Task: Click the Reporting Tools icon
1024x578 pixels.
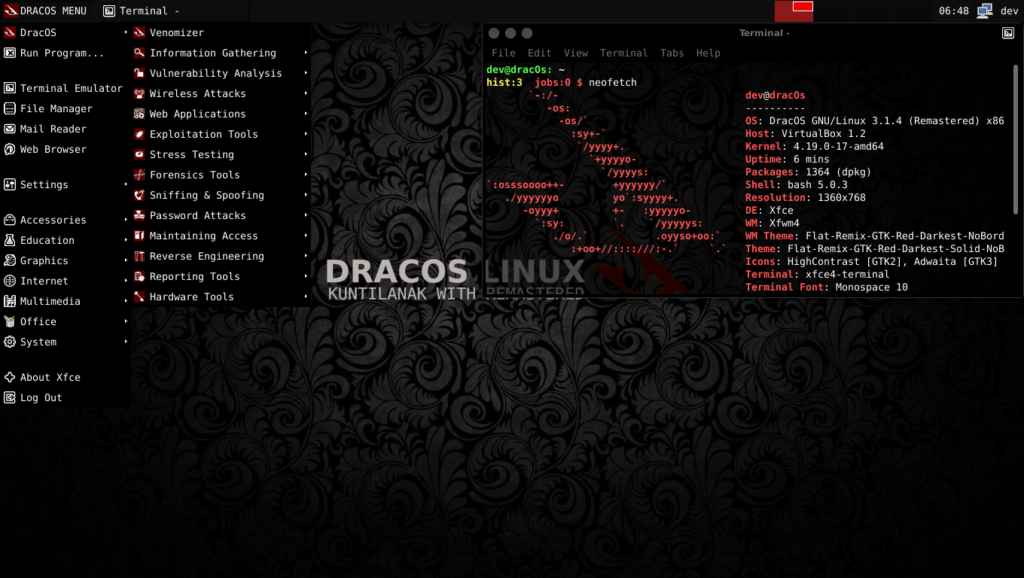Action: coord(139,276)
